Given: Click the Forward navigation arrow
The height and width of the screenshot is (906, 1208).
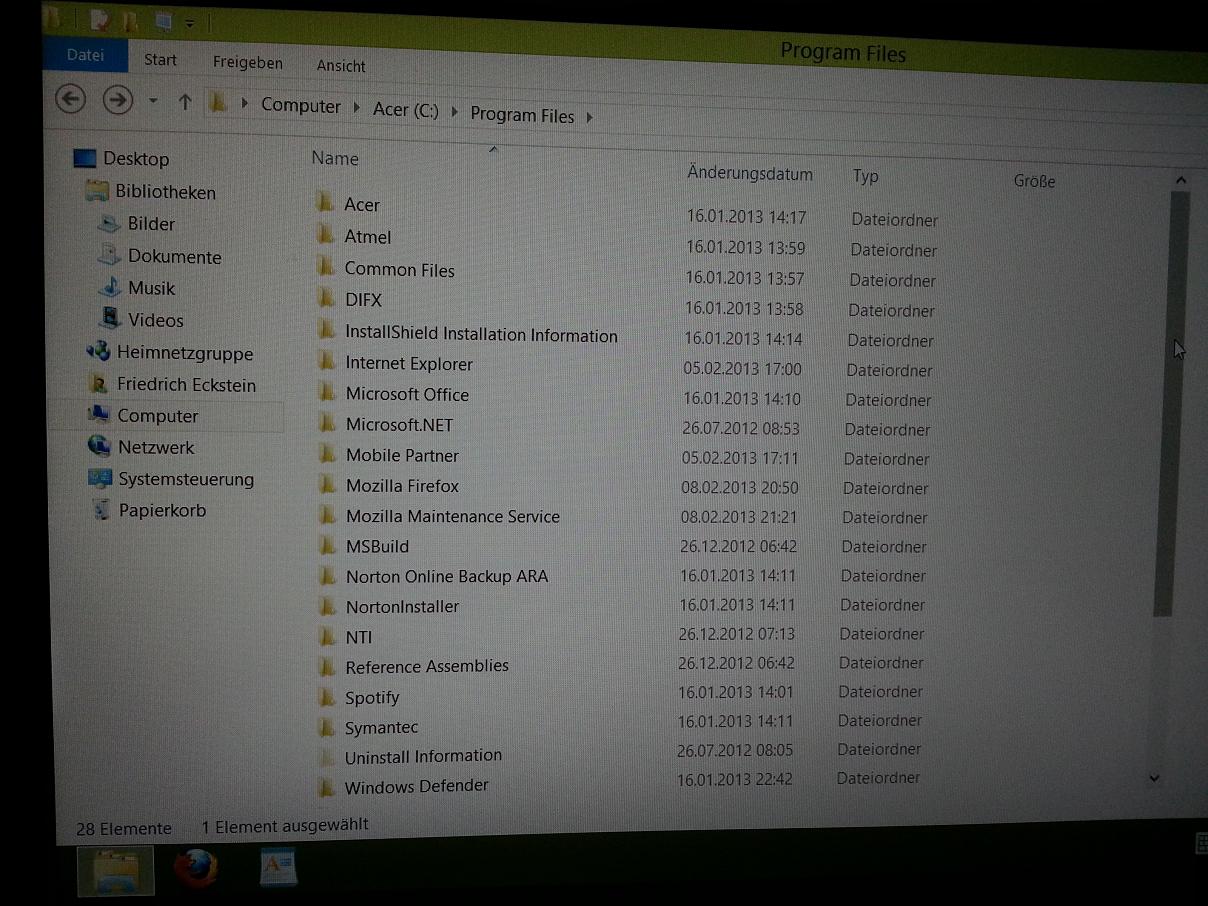Looking at the screenshot, I should tap(118, 100).
